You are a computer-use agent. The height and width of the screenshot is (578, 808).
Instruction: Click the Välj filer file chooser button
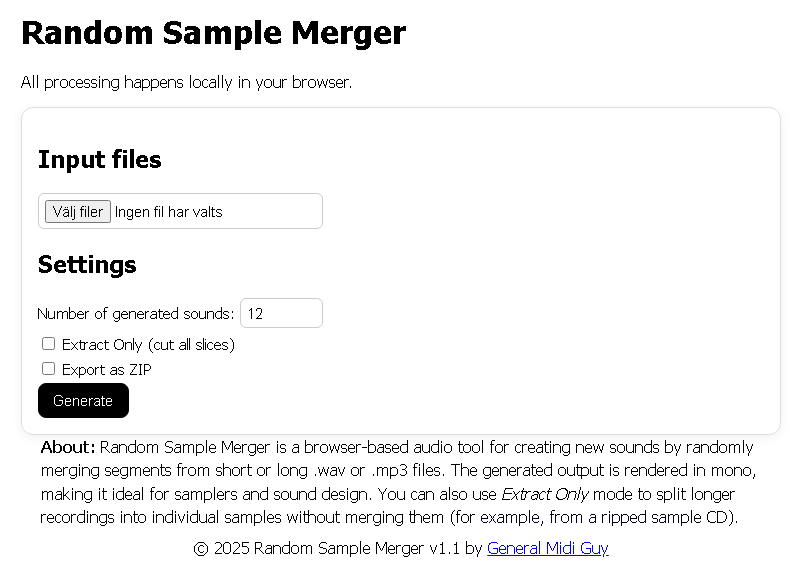coord(78,212)
